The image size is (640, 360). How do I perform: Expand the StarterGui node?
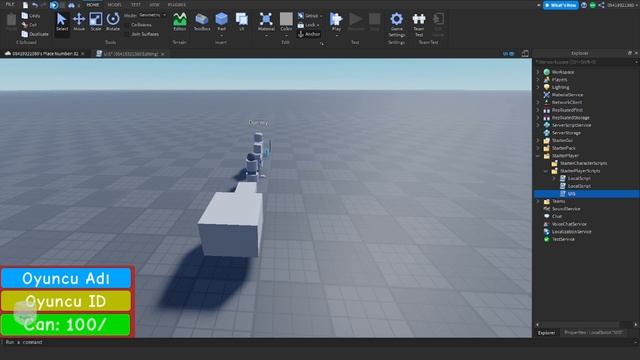point(538,140)
